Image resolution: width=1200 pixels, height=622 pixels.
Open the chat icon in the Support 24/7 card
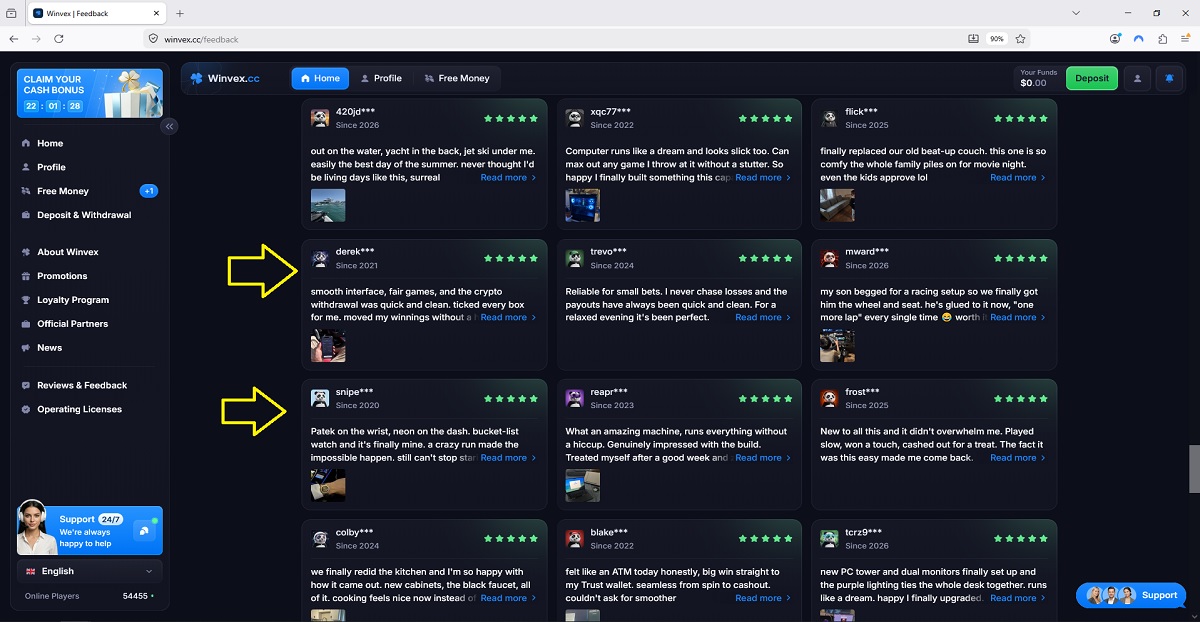pyautogui.click(x=145, y=531)
